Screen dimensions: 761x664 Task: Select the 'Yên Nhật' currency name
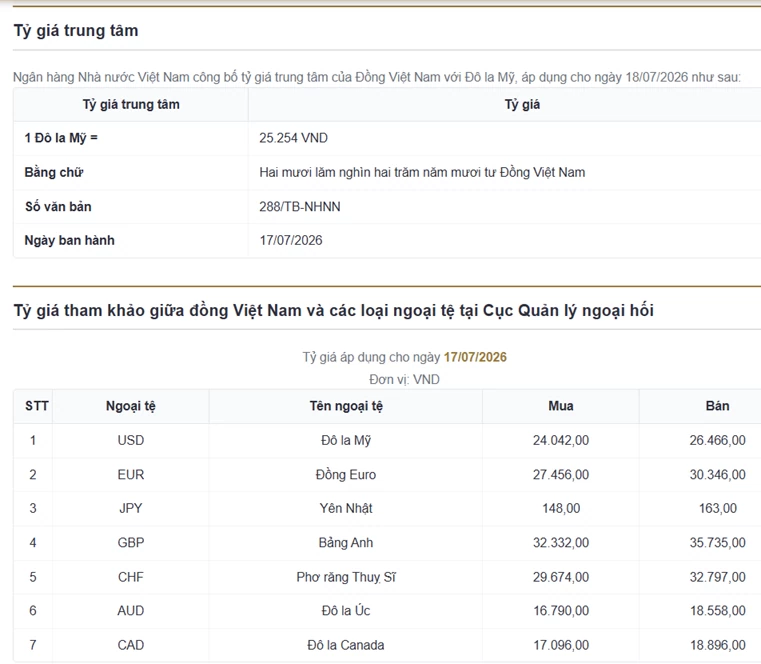click(346, 508)
